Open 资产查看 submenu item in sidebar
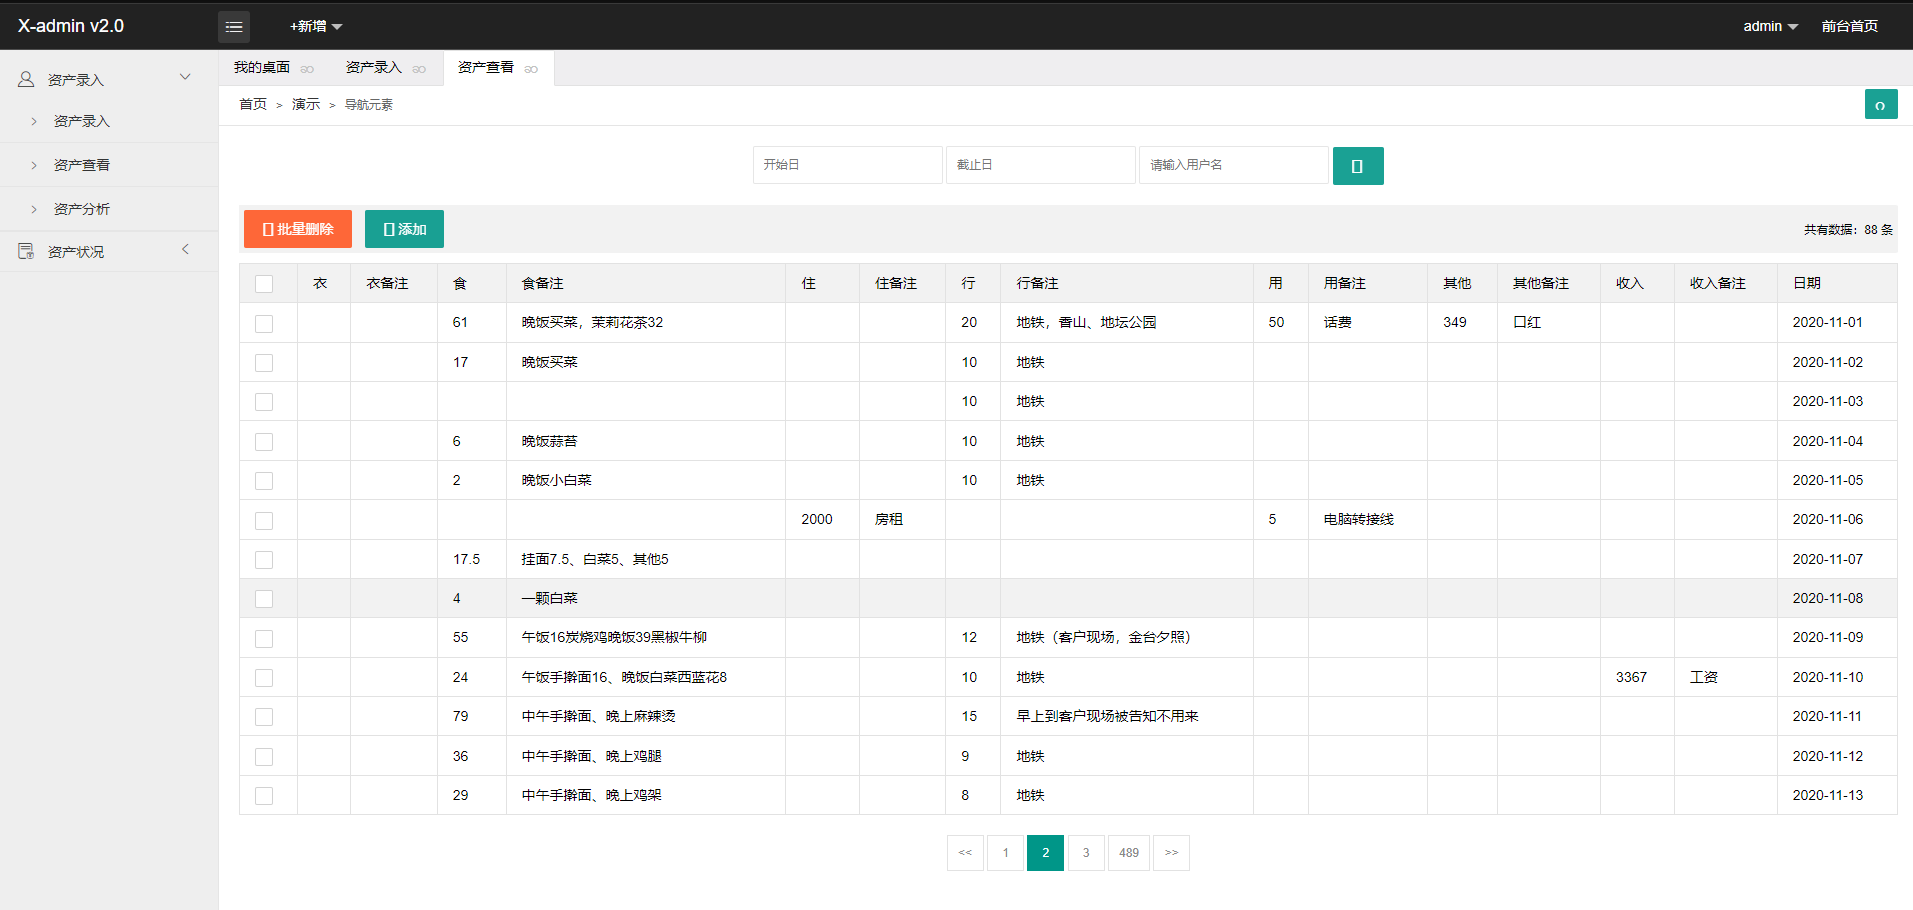The width and height of the screenshot is (1913, 910). (82, 165)
